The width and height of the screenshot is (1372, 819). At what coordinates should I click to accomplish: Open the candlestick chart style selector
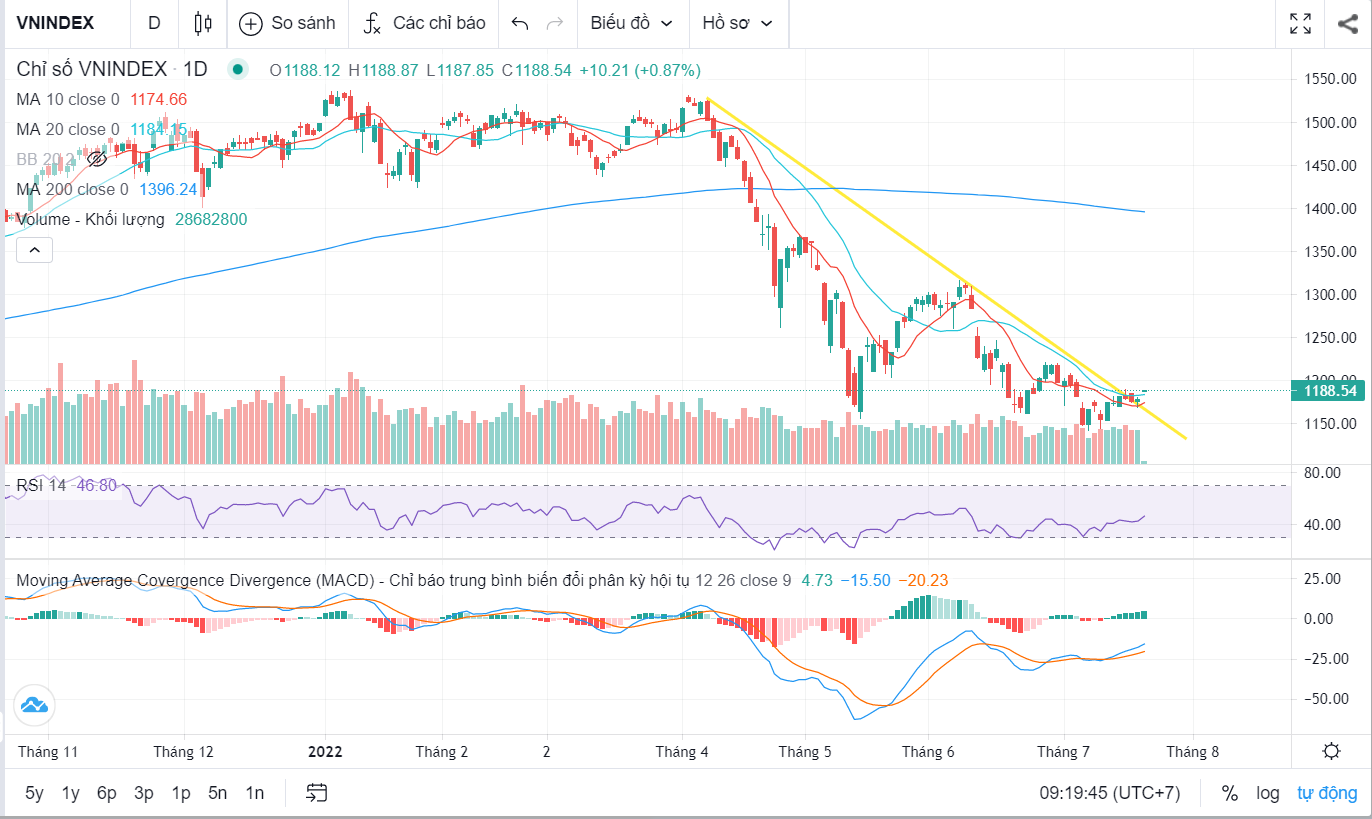pyautogui.click(x=203, y=23)
